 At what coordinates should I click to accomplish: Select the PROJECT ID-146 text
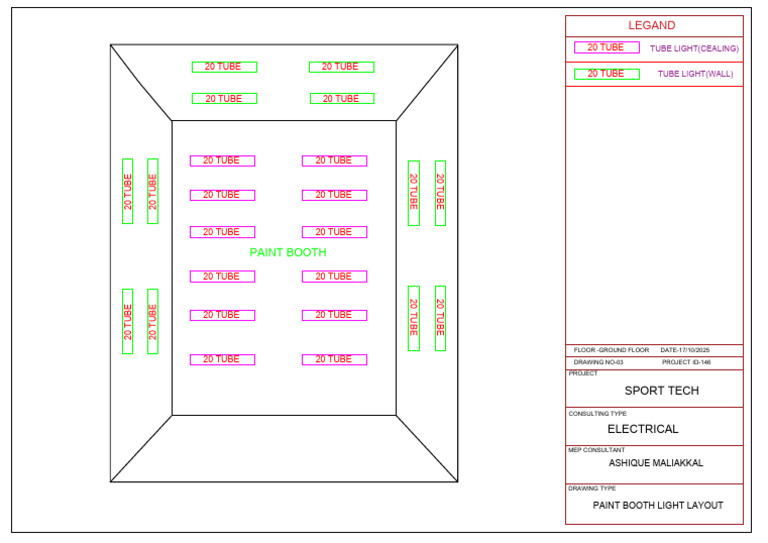tap(686, 362)
